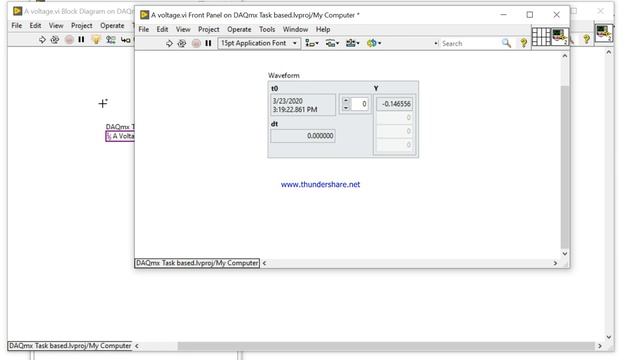Click Front Panel scroll down arrow

[564, 253]
